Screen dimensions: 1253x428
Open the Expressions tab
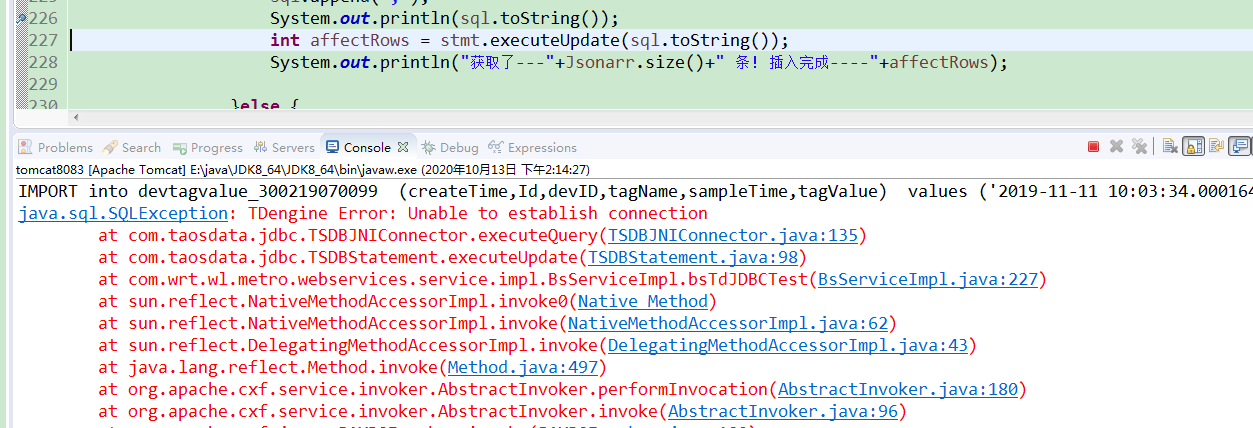(x=533, y=147)
